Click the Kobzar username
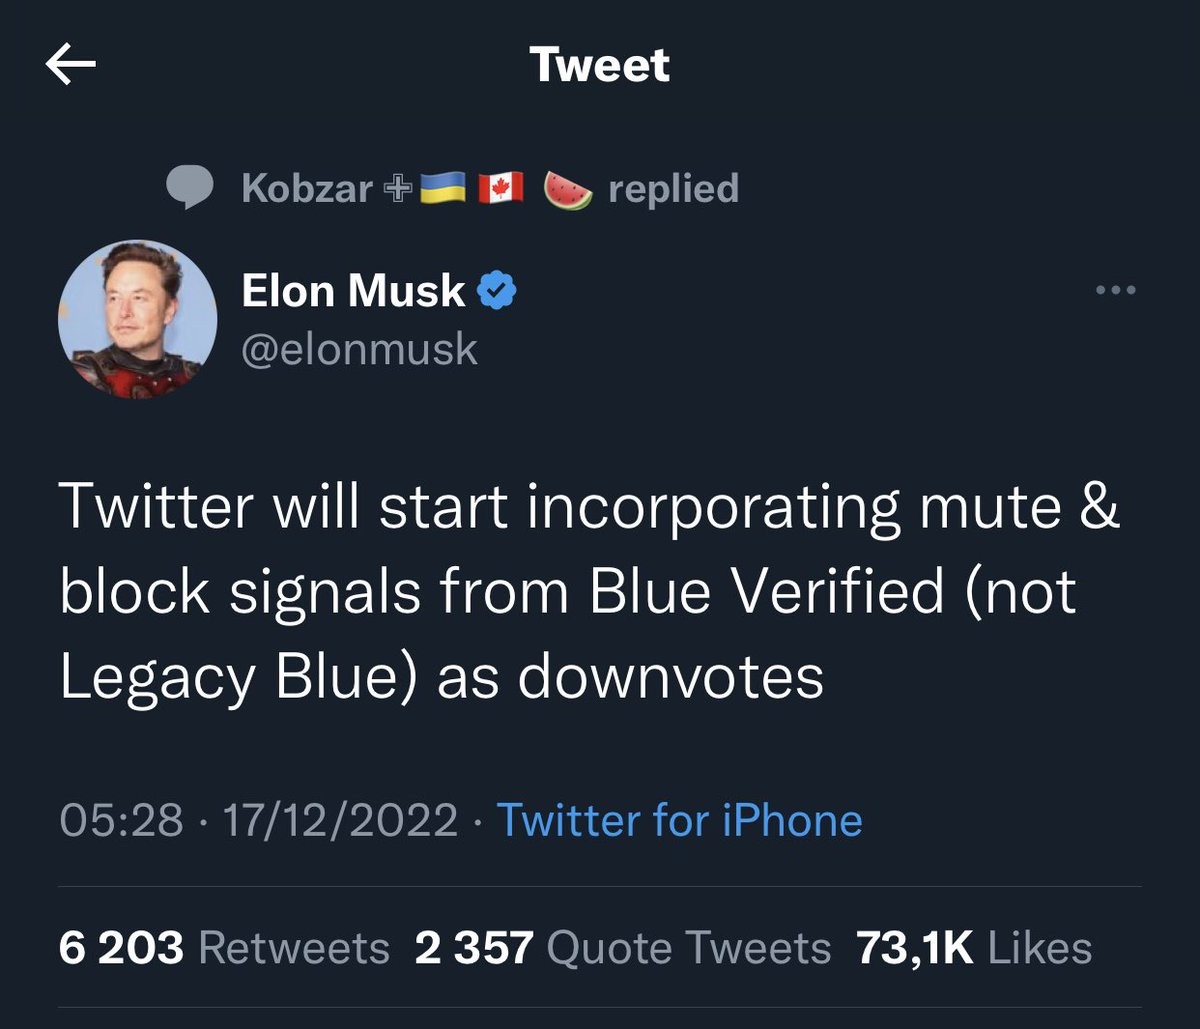The width and height of the screenshot is (1200, 1029). pos(307,188)
